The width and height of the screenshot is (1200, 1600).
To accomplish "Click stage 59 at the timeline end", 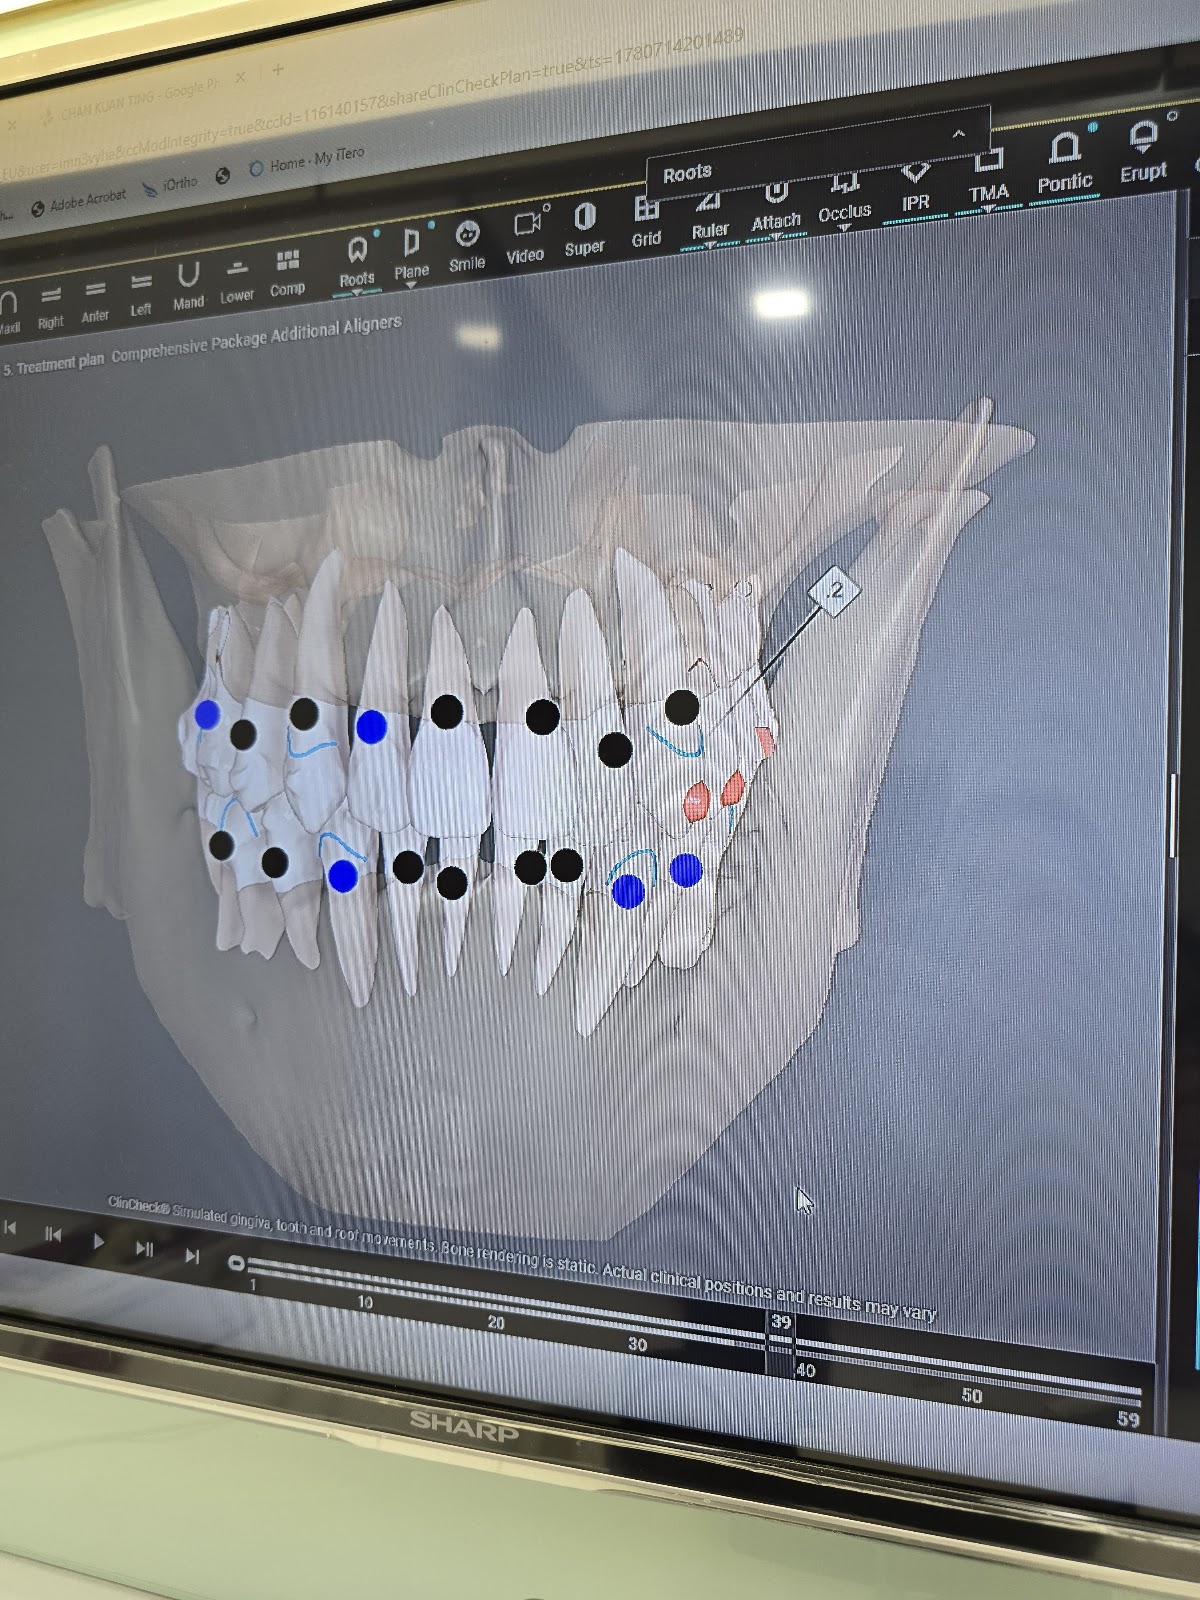I will (x=1128, y=1419).
